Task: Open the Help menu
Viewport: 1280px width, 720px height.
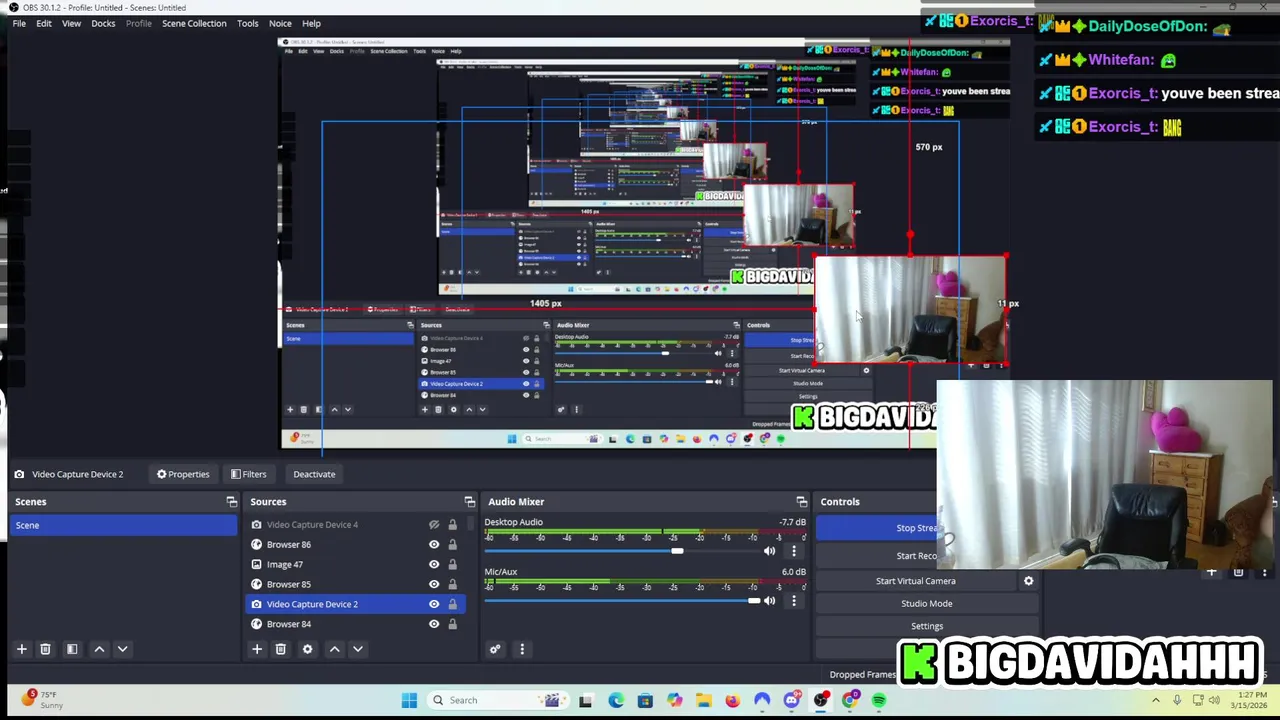Action: (x=311, y=23)
